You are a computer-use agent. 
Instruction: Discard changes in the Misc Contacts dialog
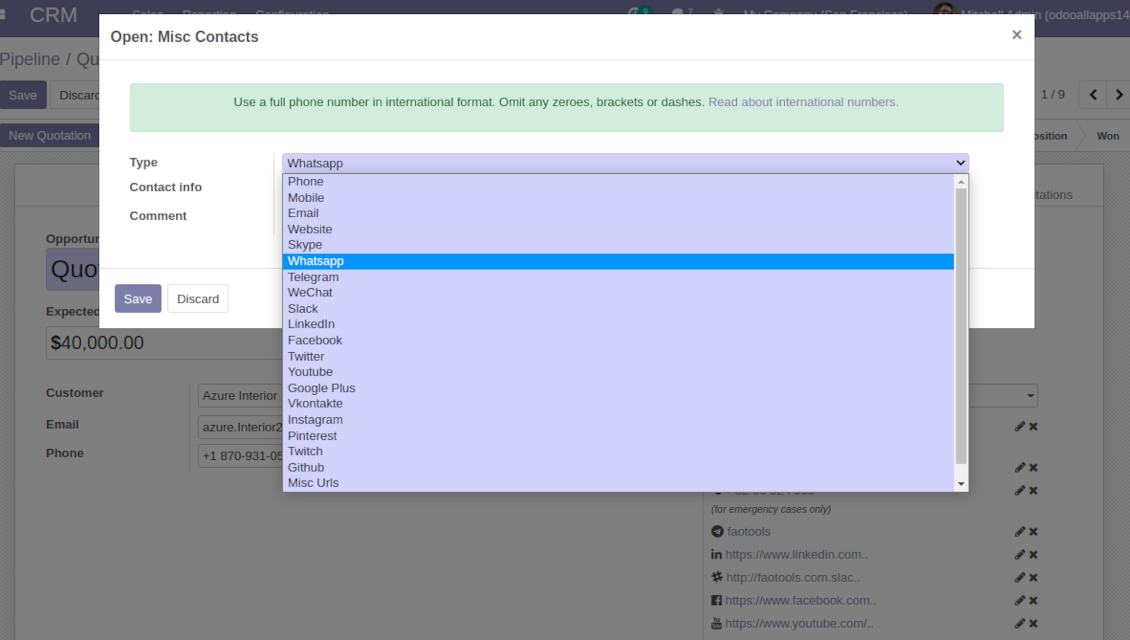(x=197, y=298)
